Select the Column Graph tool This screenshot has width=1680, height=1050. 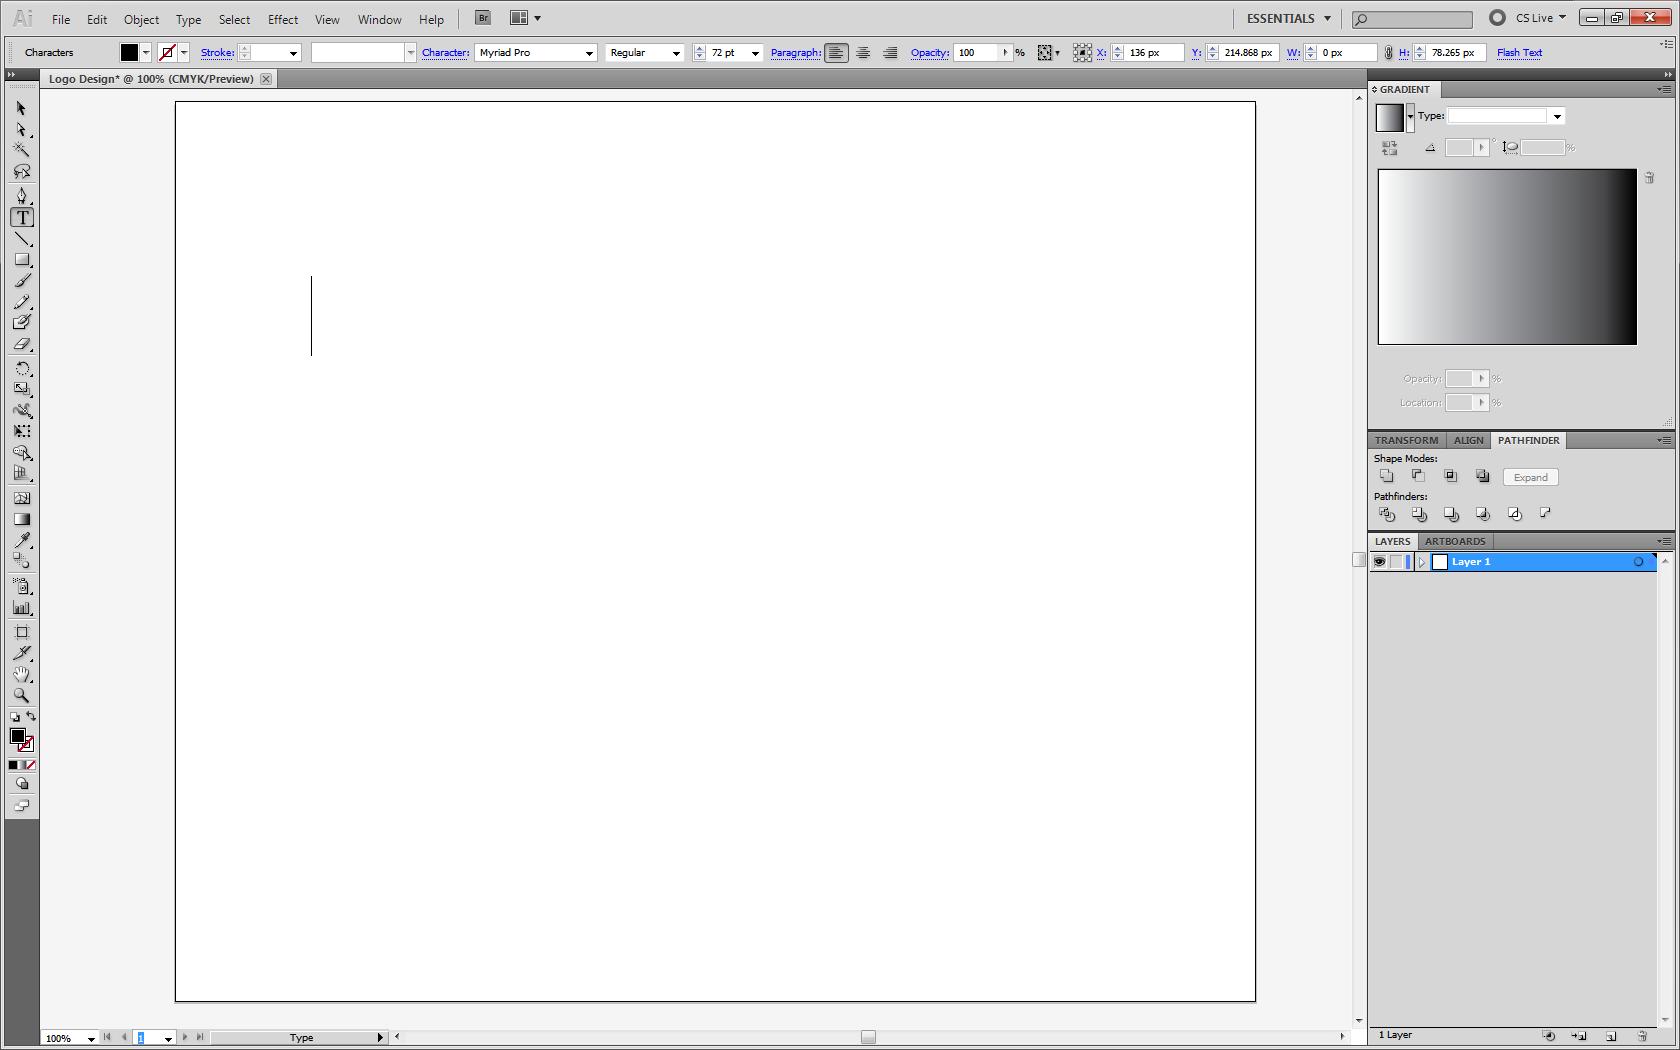tap(22, 607)
